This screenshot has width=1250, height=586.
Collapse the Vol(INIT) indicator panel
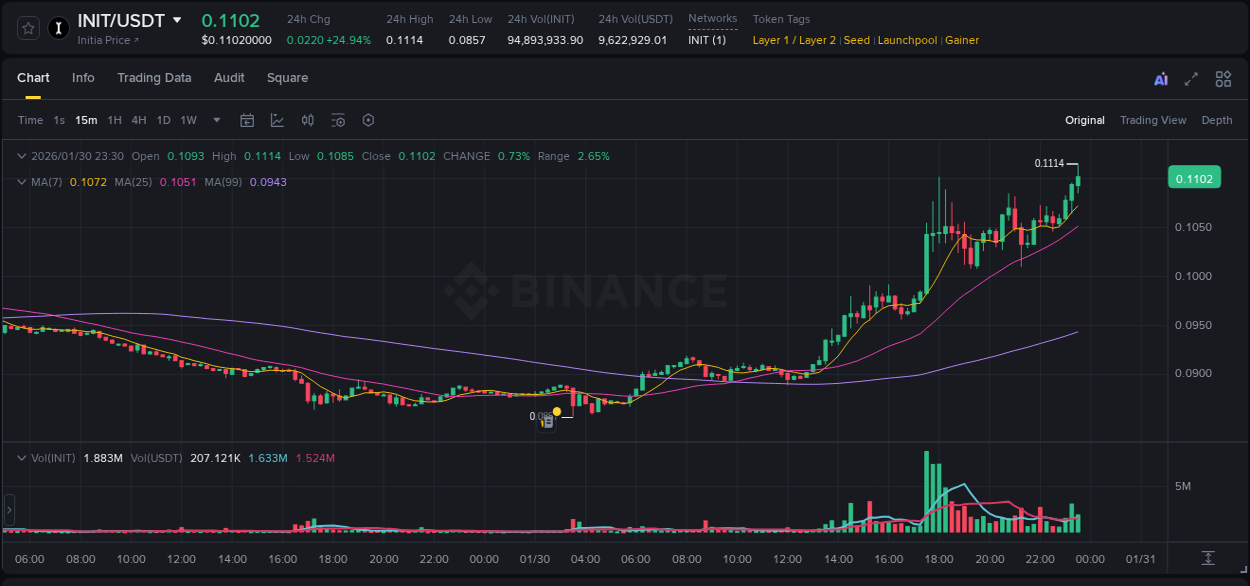(21, 457)
